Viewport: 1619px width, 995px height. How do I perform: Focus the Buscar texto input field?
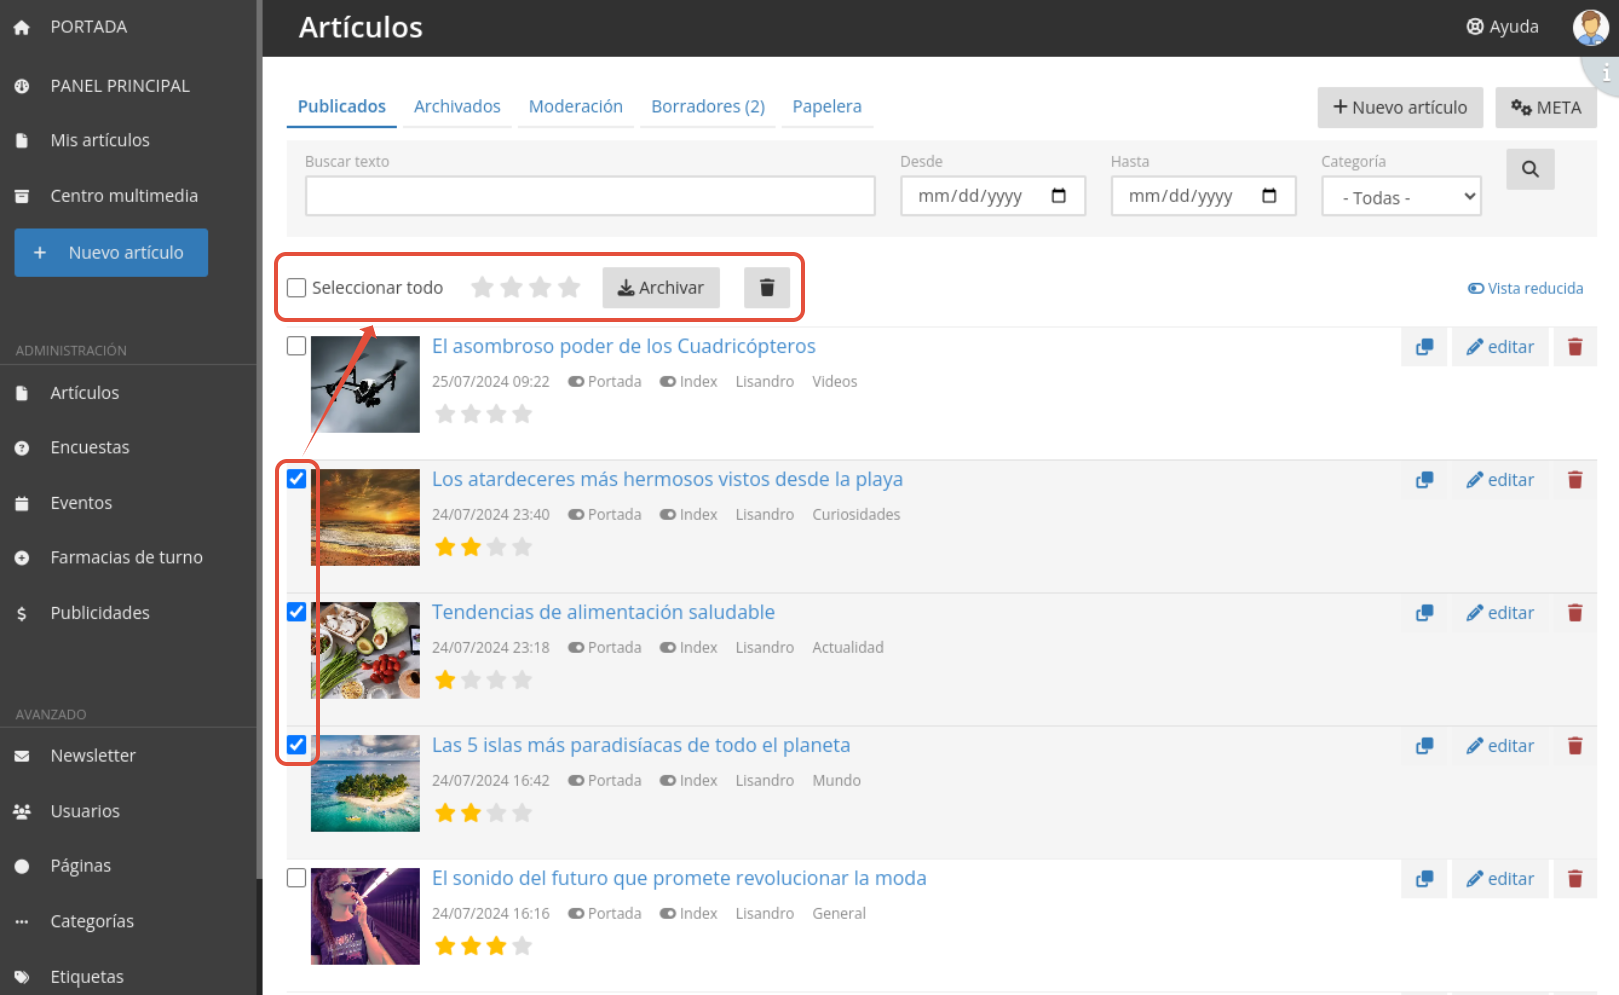[590, 196]
